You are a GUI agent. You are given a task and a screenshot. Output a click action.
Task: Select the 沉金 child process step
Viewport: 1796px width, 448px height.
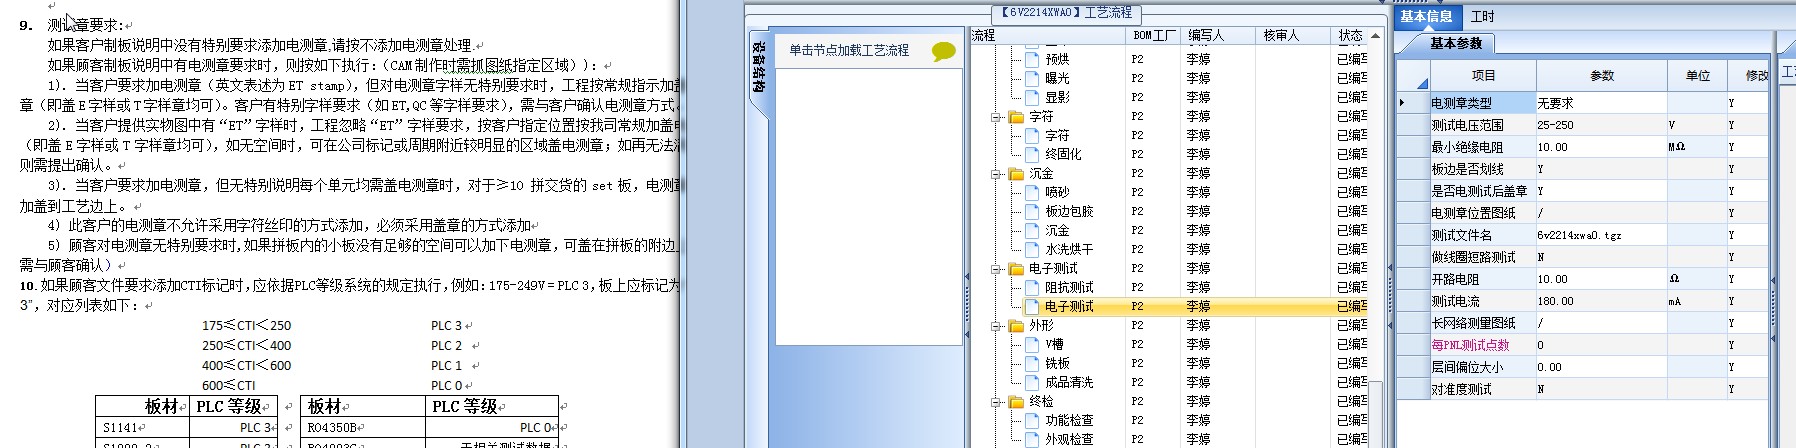pyautogui.click(x=1057, y=230)
